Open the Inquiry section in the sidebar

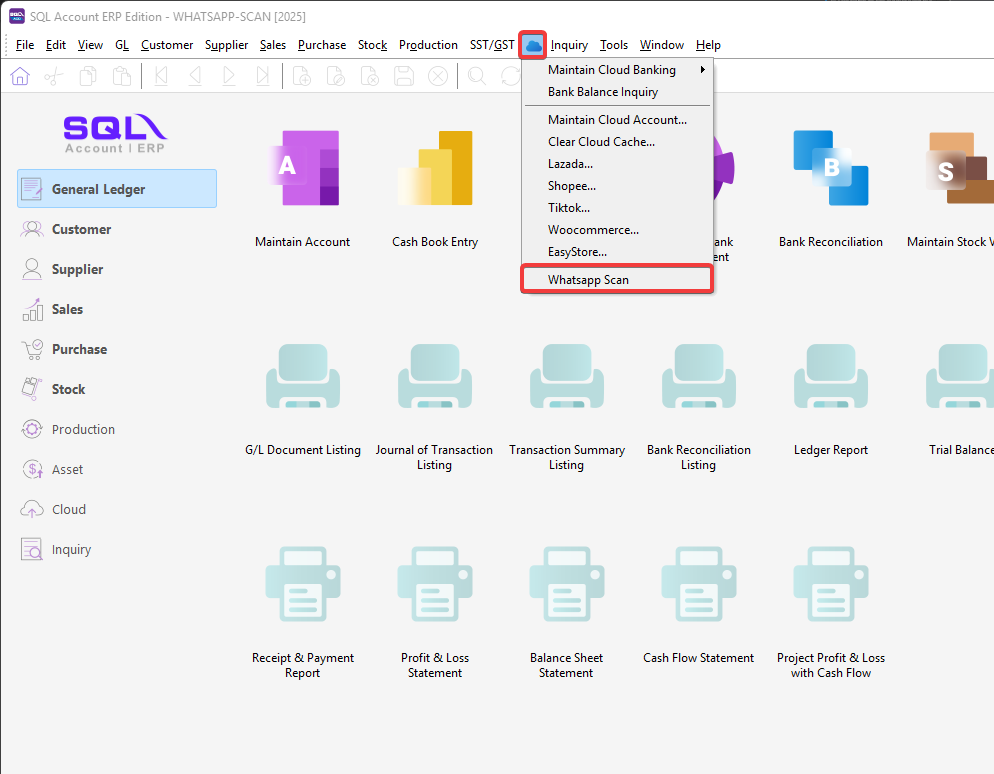click(71, 549)
